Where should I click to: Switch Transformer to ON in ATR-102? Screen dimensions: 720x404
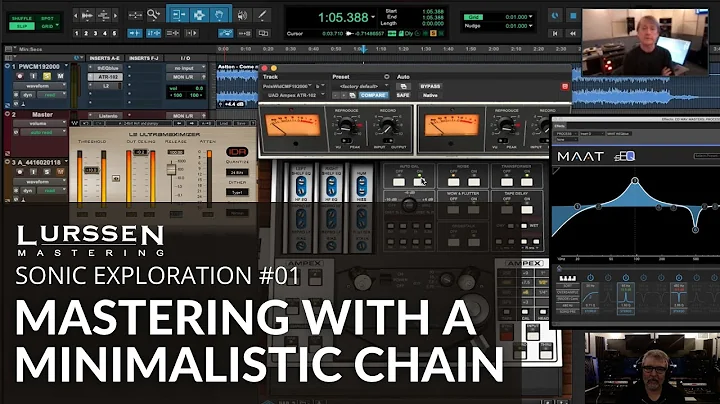click(527, 182)
